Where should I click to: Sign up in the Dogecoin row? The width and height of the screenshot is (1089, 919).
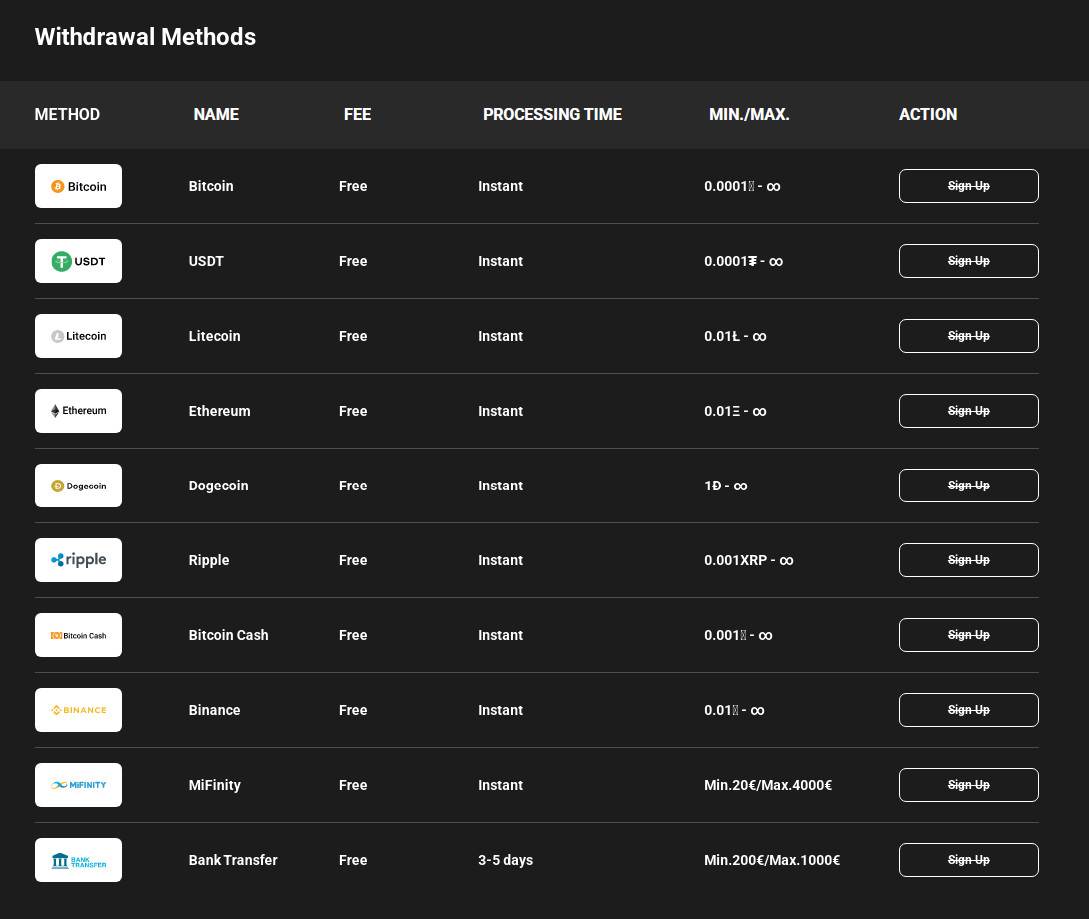[969, 486]
